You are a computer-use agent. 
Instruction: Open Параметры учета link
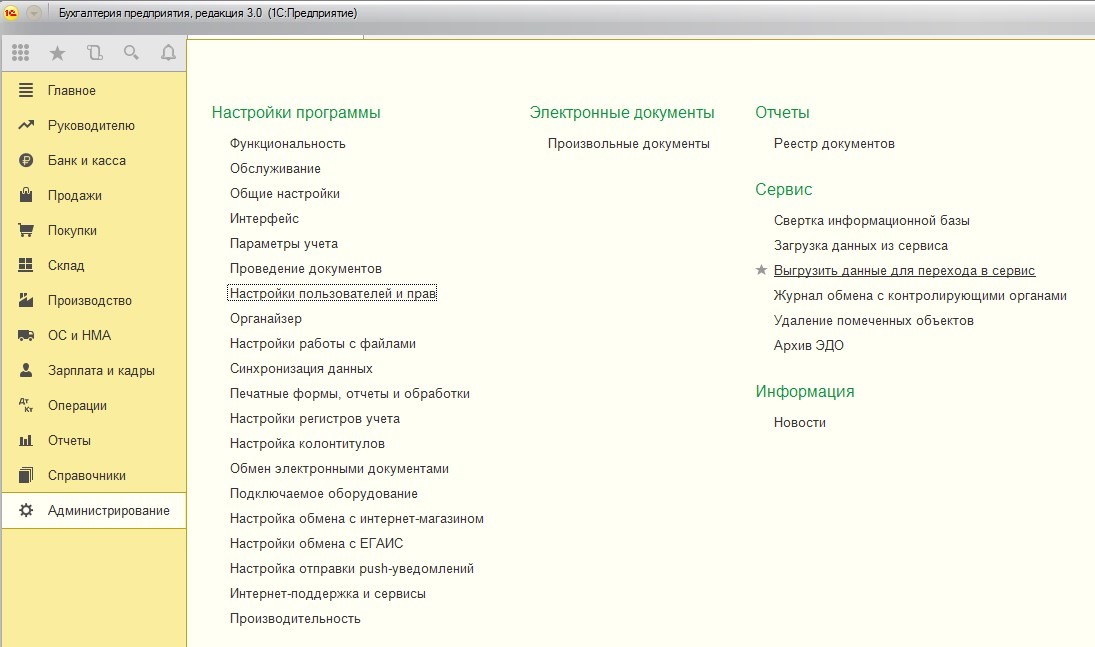pos(284,243)
